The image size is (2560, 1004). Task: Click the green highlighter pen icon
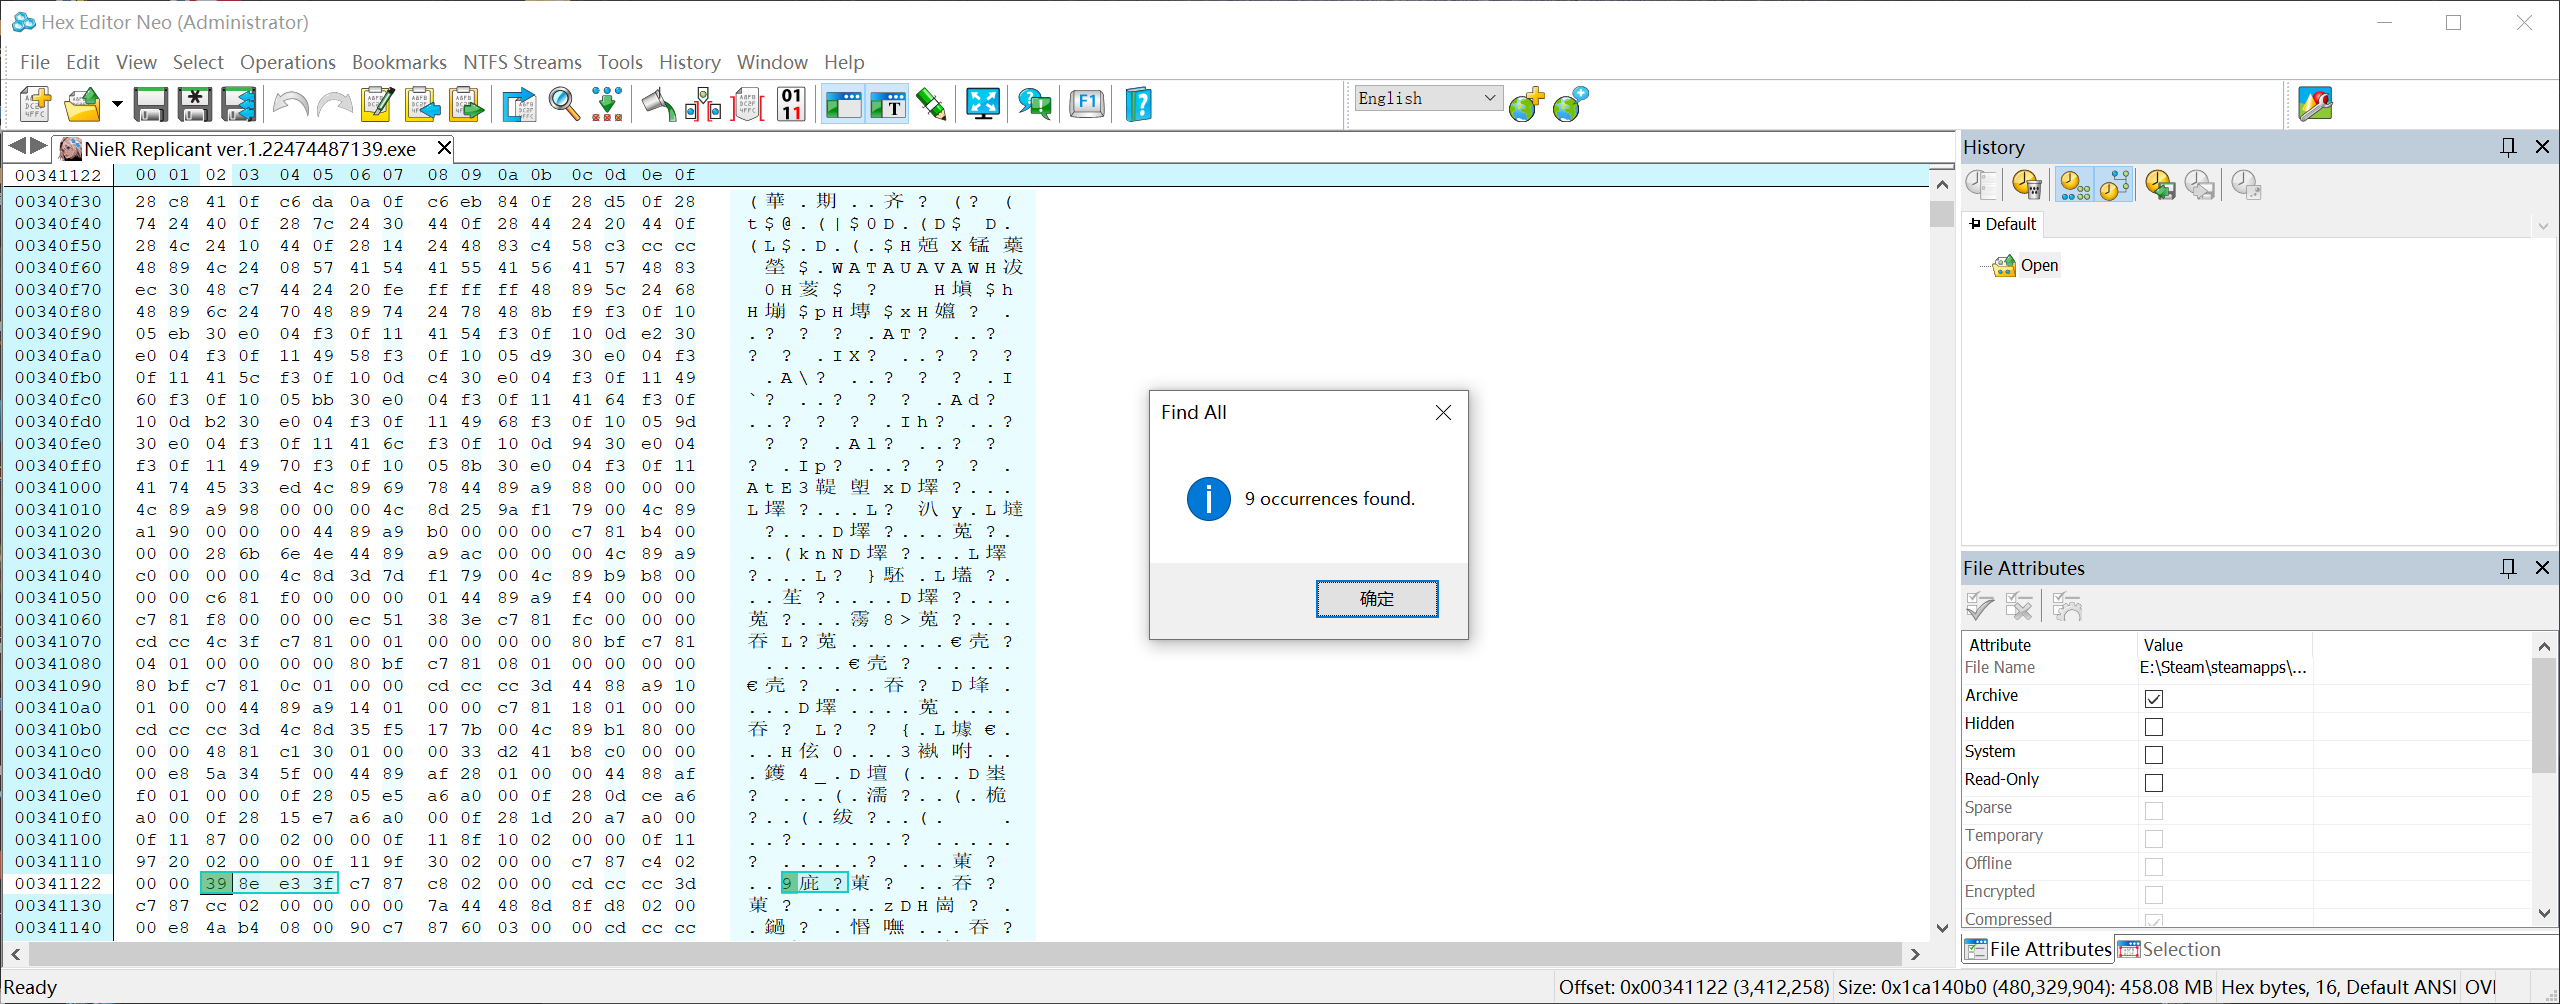point(930,104)
